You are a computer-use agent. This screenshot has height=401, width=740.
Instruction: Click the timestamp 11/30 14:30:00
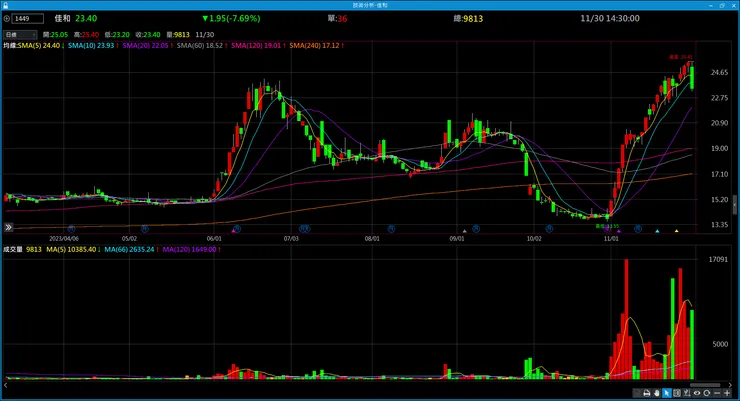[x=610, y=18]
